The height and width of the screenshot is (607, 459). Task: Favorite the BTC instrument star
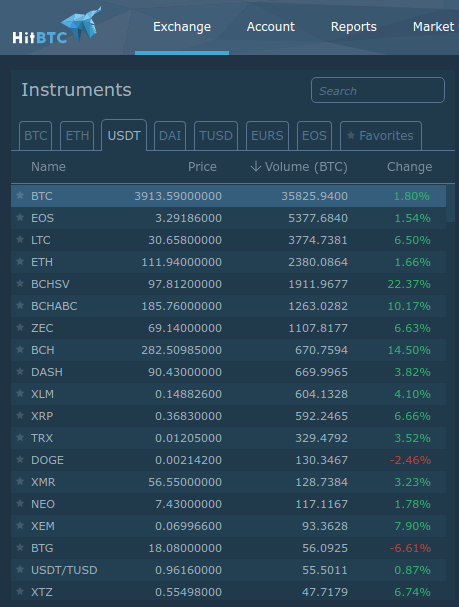pyautogui.click(x=20, y=195)
